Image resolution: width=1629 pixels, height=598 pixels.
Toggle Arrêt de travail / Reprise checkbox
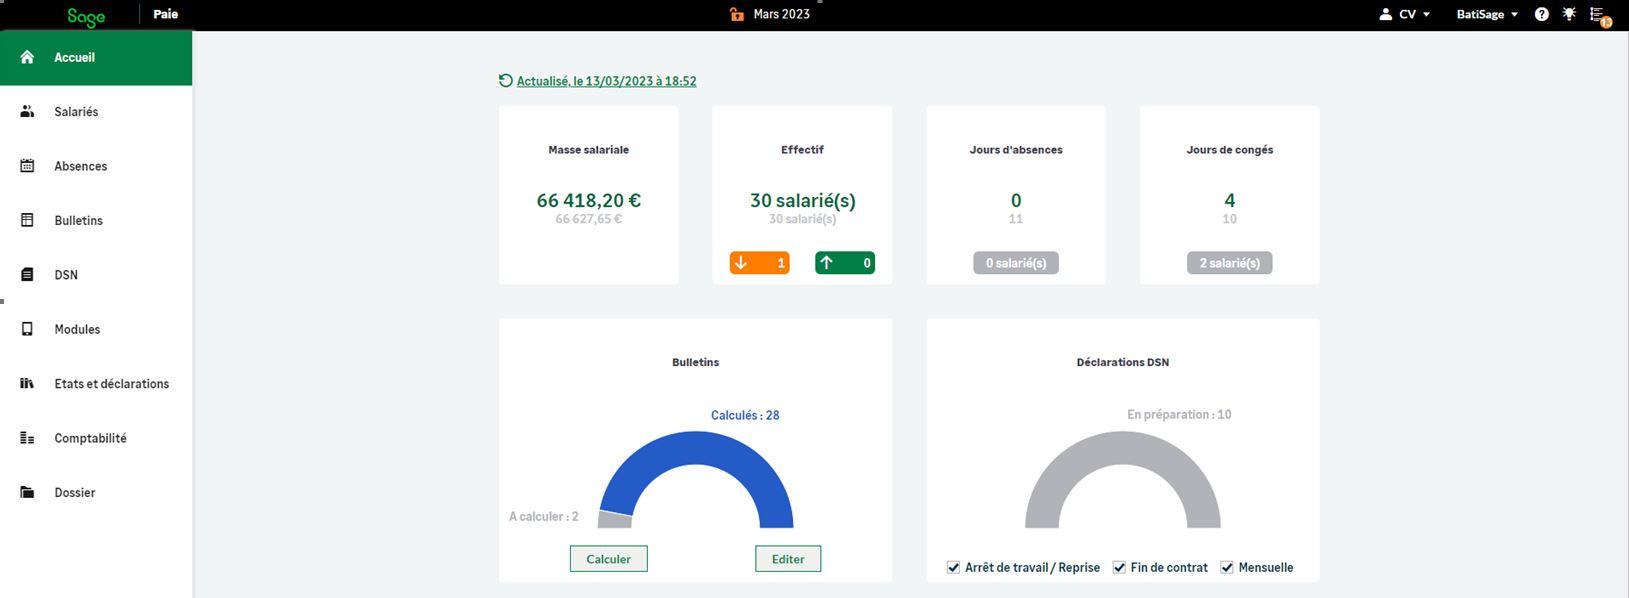[953, 567]
